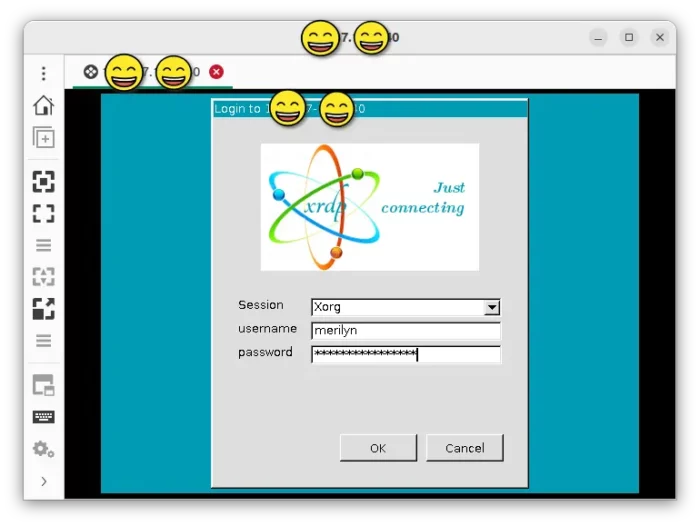Select the connection tab with the Remmina icon
This screenshot has width=700, height=526.
tap(153, 72)
